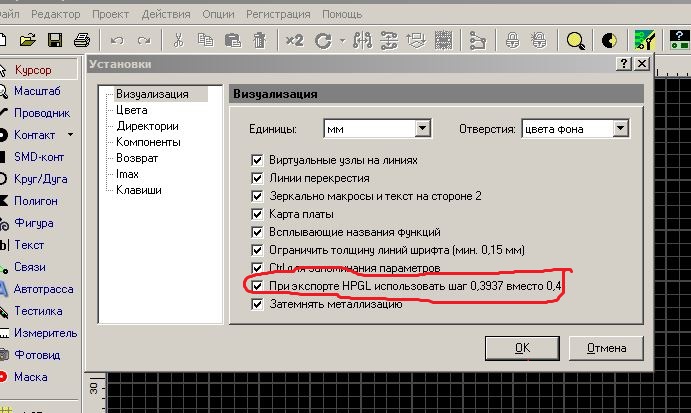The image size is (691, 413).
Task: Open a file with the folder icon
Action: click(28, 41)
